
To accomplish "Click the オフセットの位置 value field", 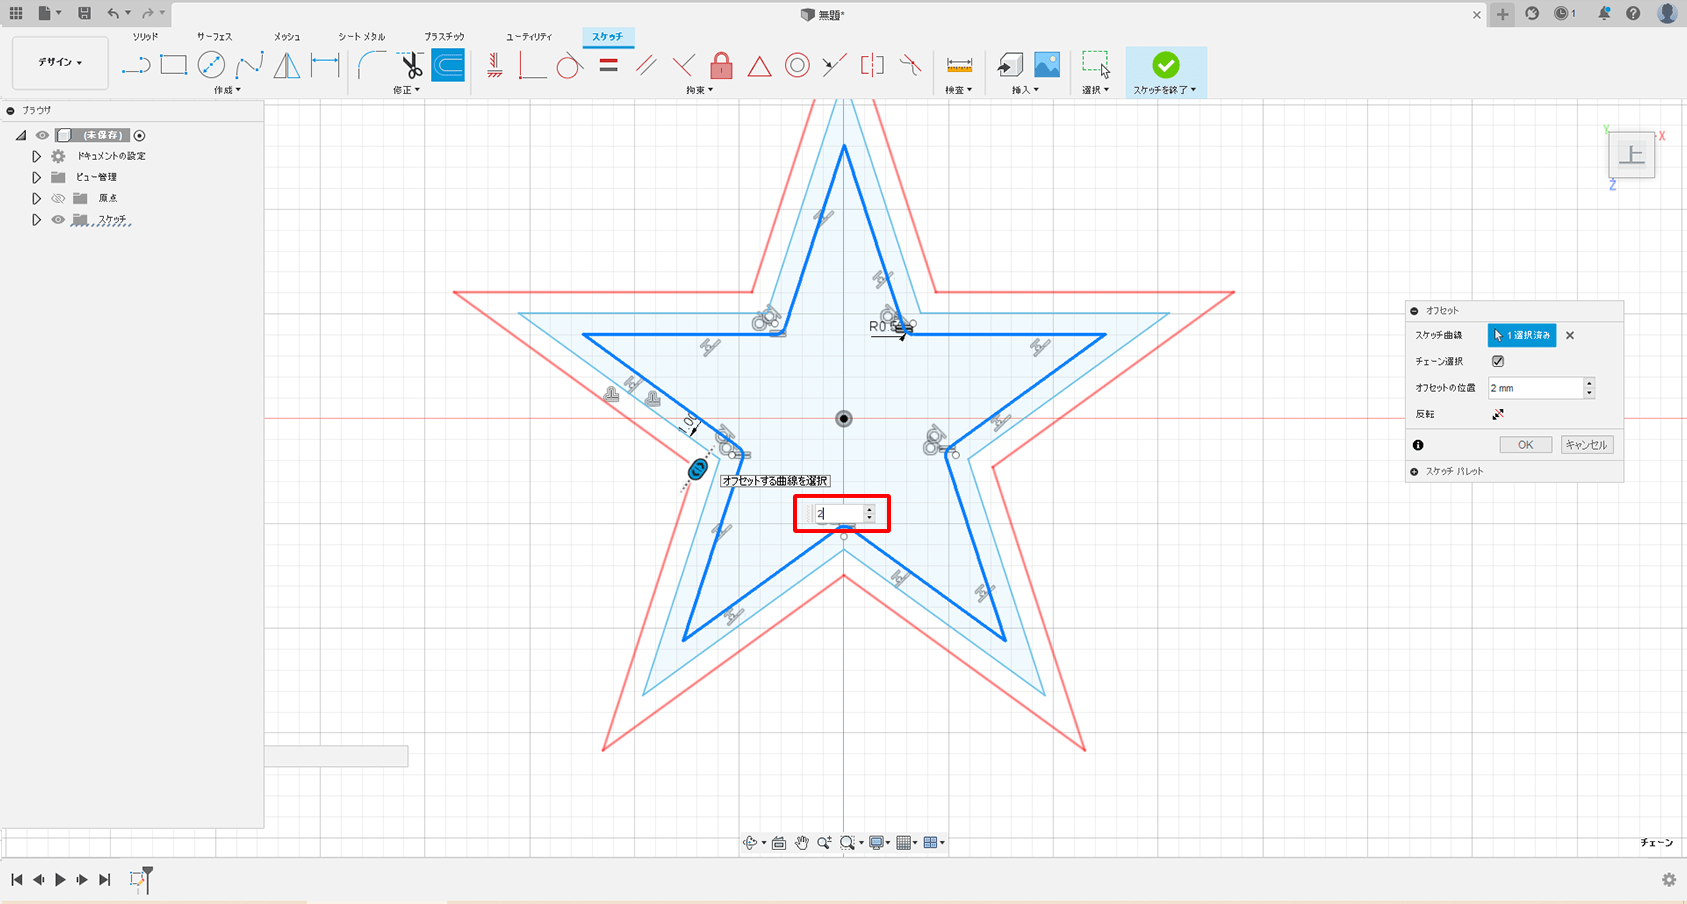I will 1535,388.
